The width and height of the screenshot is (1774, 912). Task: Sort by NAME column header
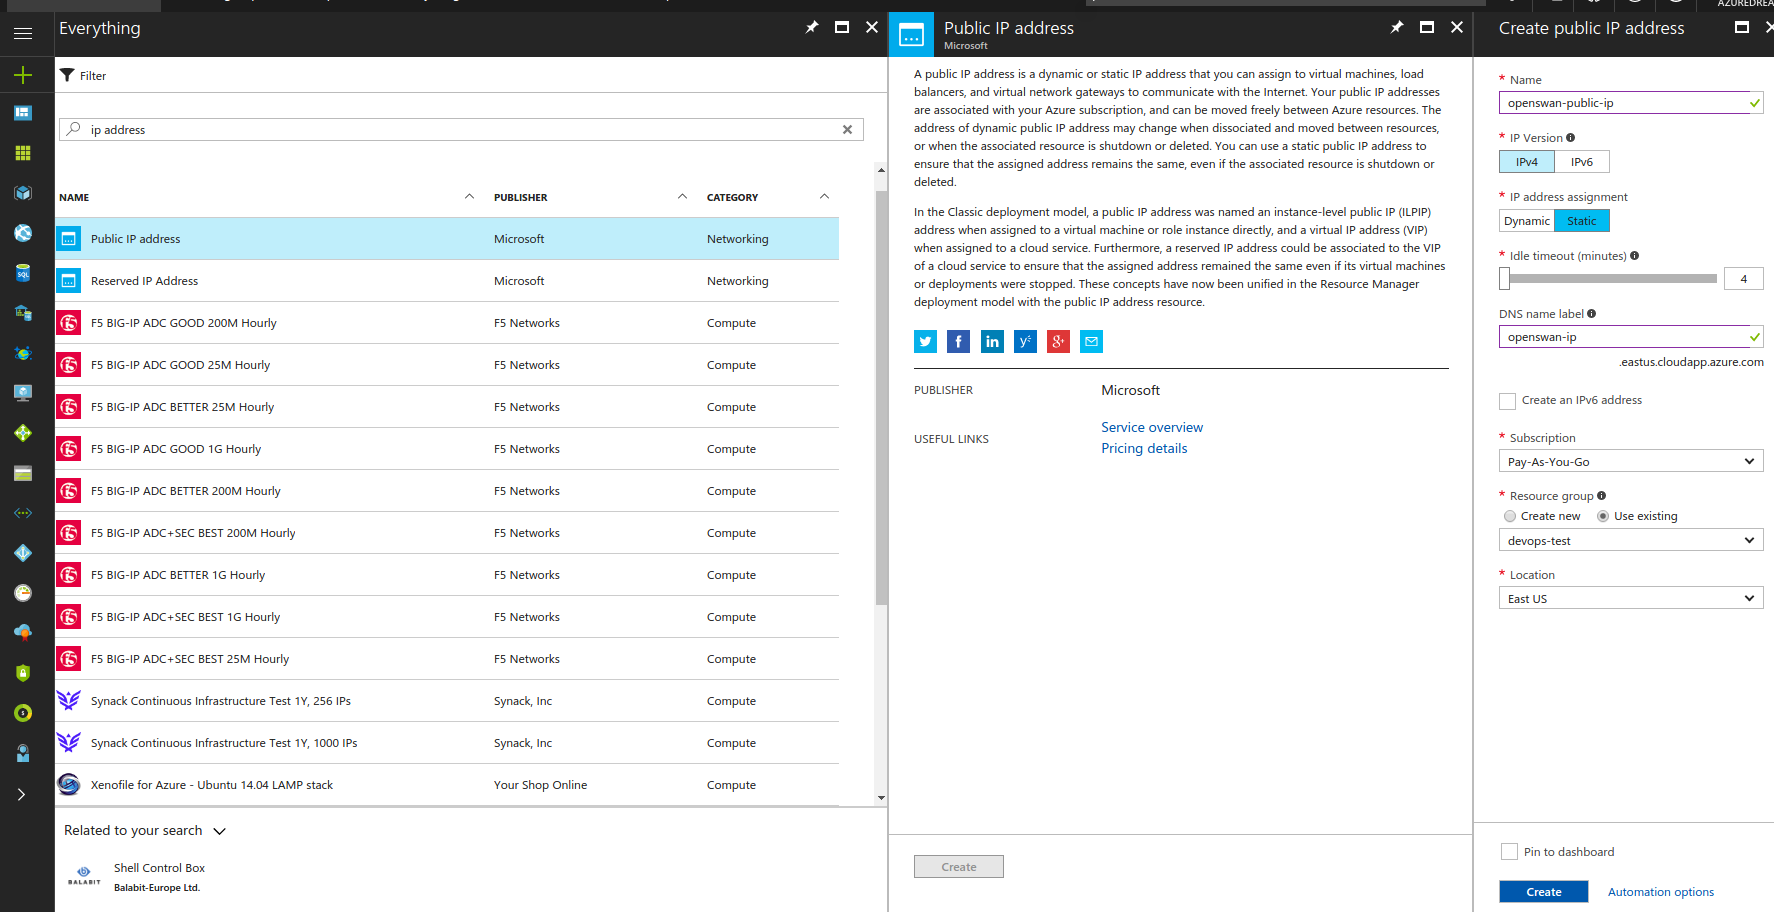tap(74, 198)
